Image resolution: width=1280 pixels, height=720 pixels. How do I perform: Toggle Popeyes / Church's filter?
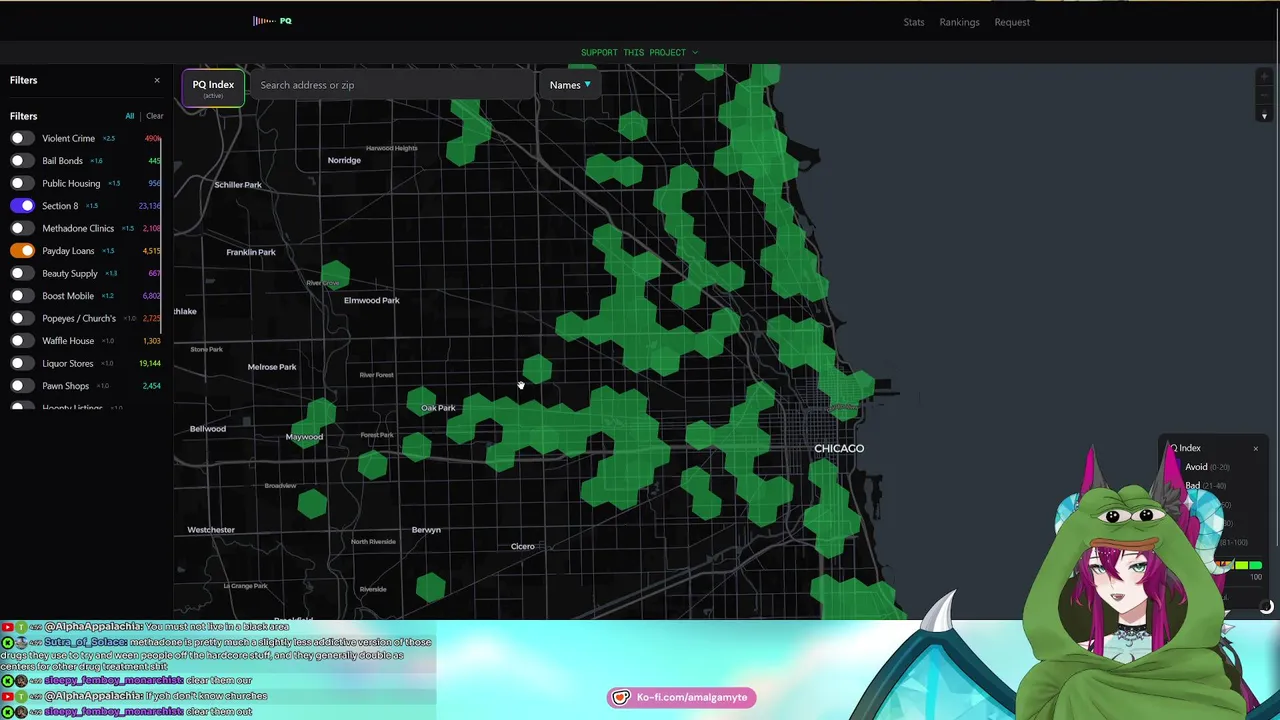(x=21, y=318)
